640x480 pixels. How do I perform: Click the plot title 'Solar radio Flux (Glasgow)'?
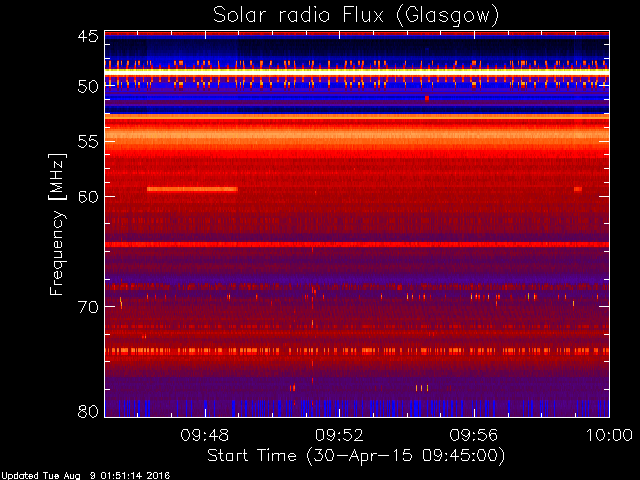pos(356,16)
